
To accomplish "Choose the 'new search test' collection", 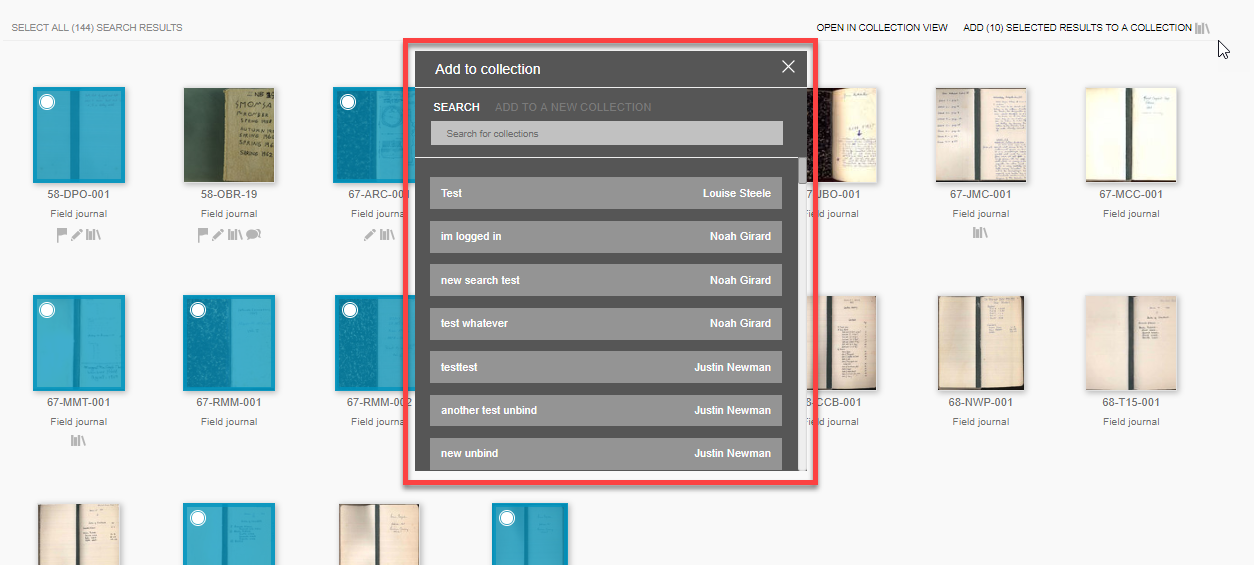I will click(606, 280).
